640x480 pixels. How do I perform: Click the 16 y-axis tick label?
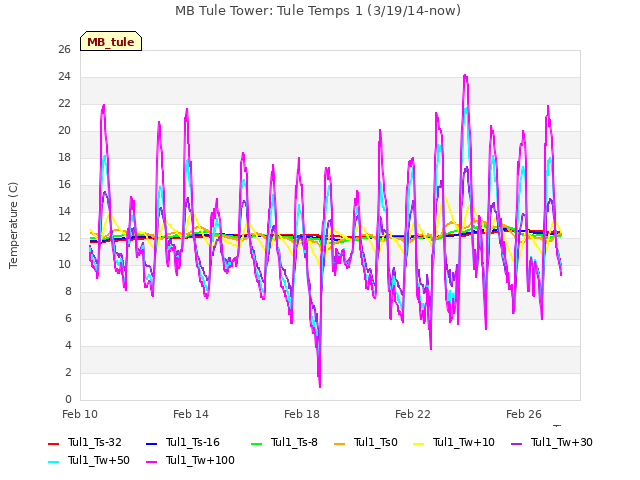[x=64, y=184]
